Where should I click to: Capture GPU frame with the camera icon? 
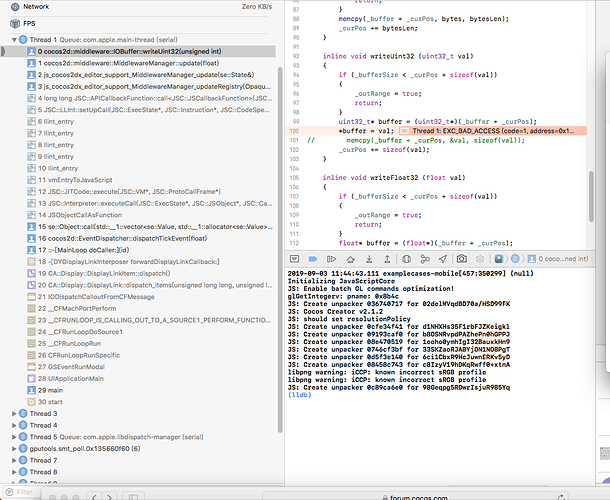(x=461, y=259)
